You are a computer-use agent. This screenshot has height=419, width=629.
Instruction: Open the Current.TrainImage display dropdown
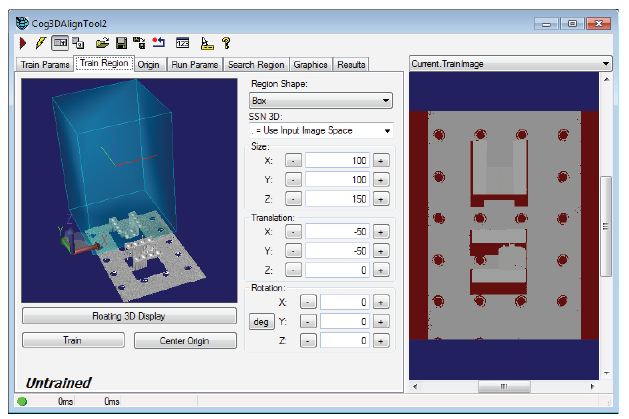click(x=510, y=63)
